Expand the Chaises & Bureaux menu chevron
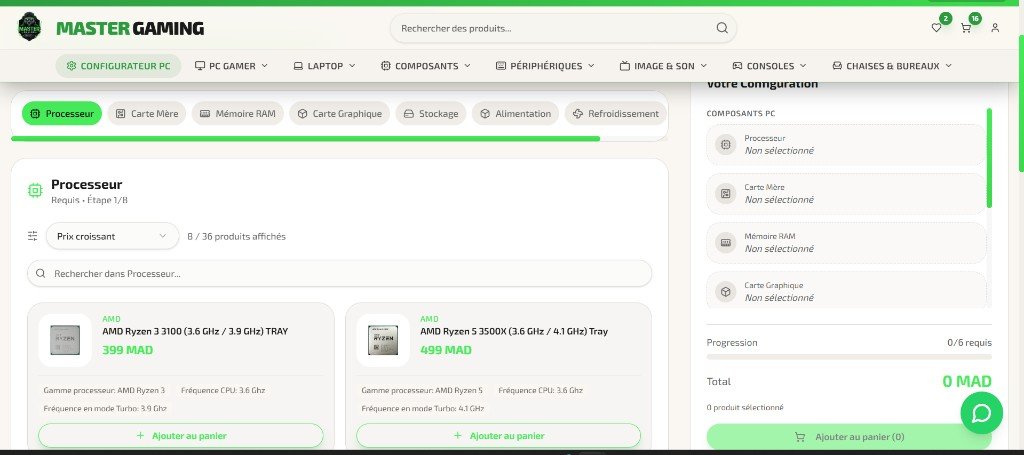The height and width of the screenshot is (455, 1024). pyautogui.click(x=948, y=66)
